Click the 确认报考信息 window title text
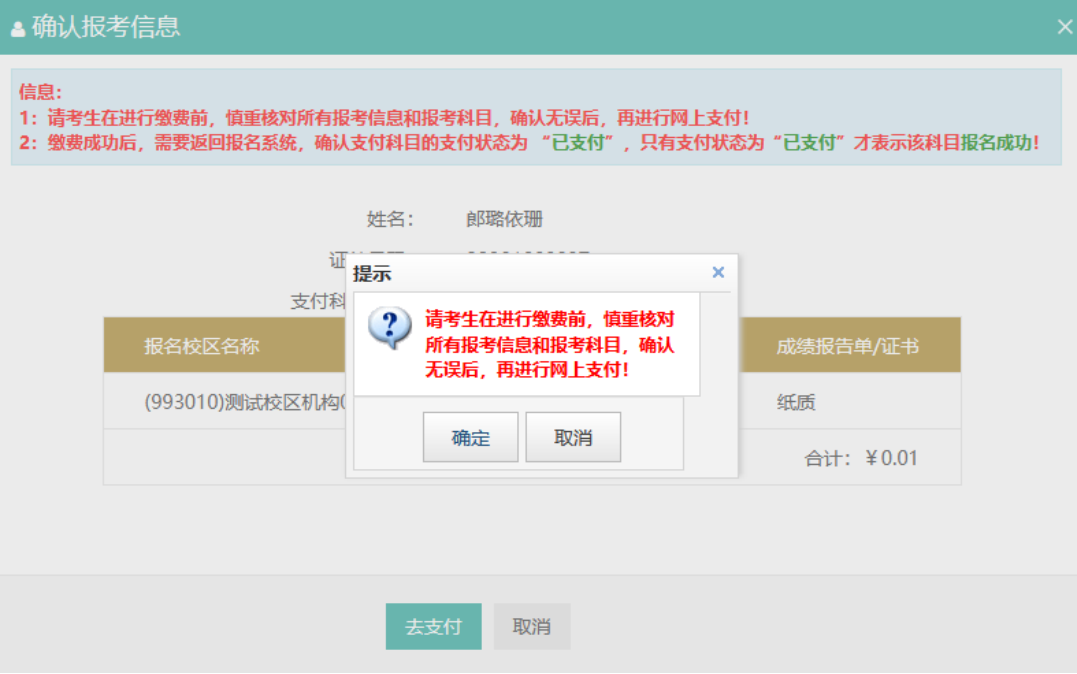Screen dimensions: 1077x674 (x=106, y=27)
